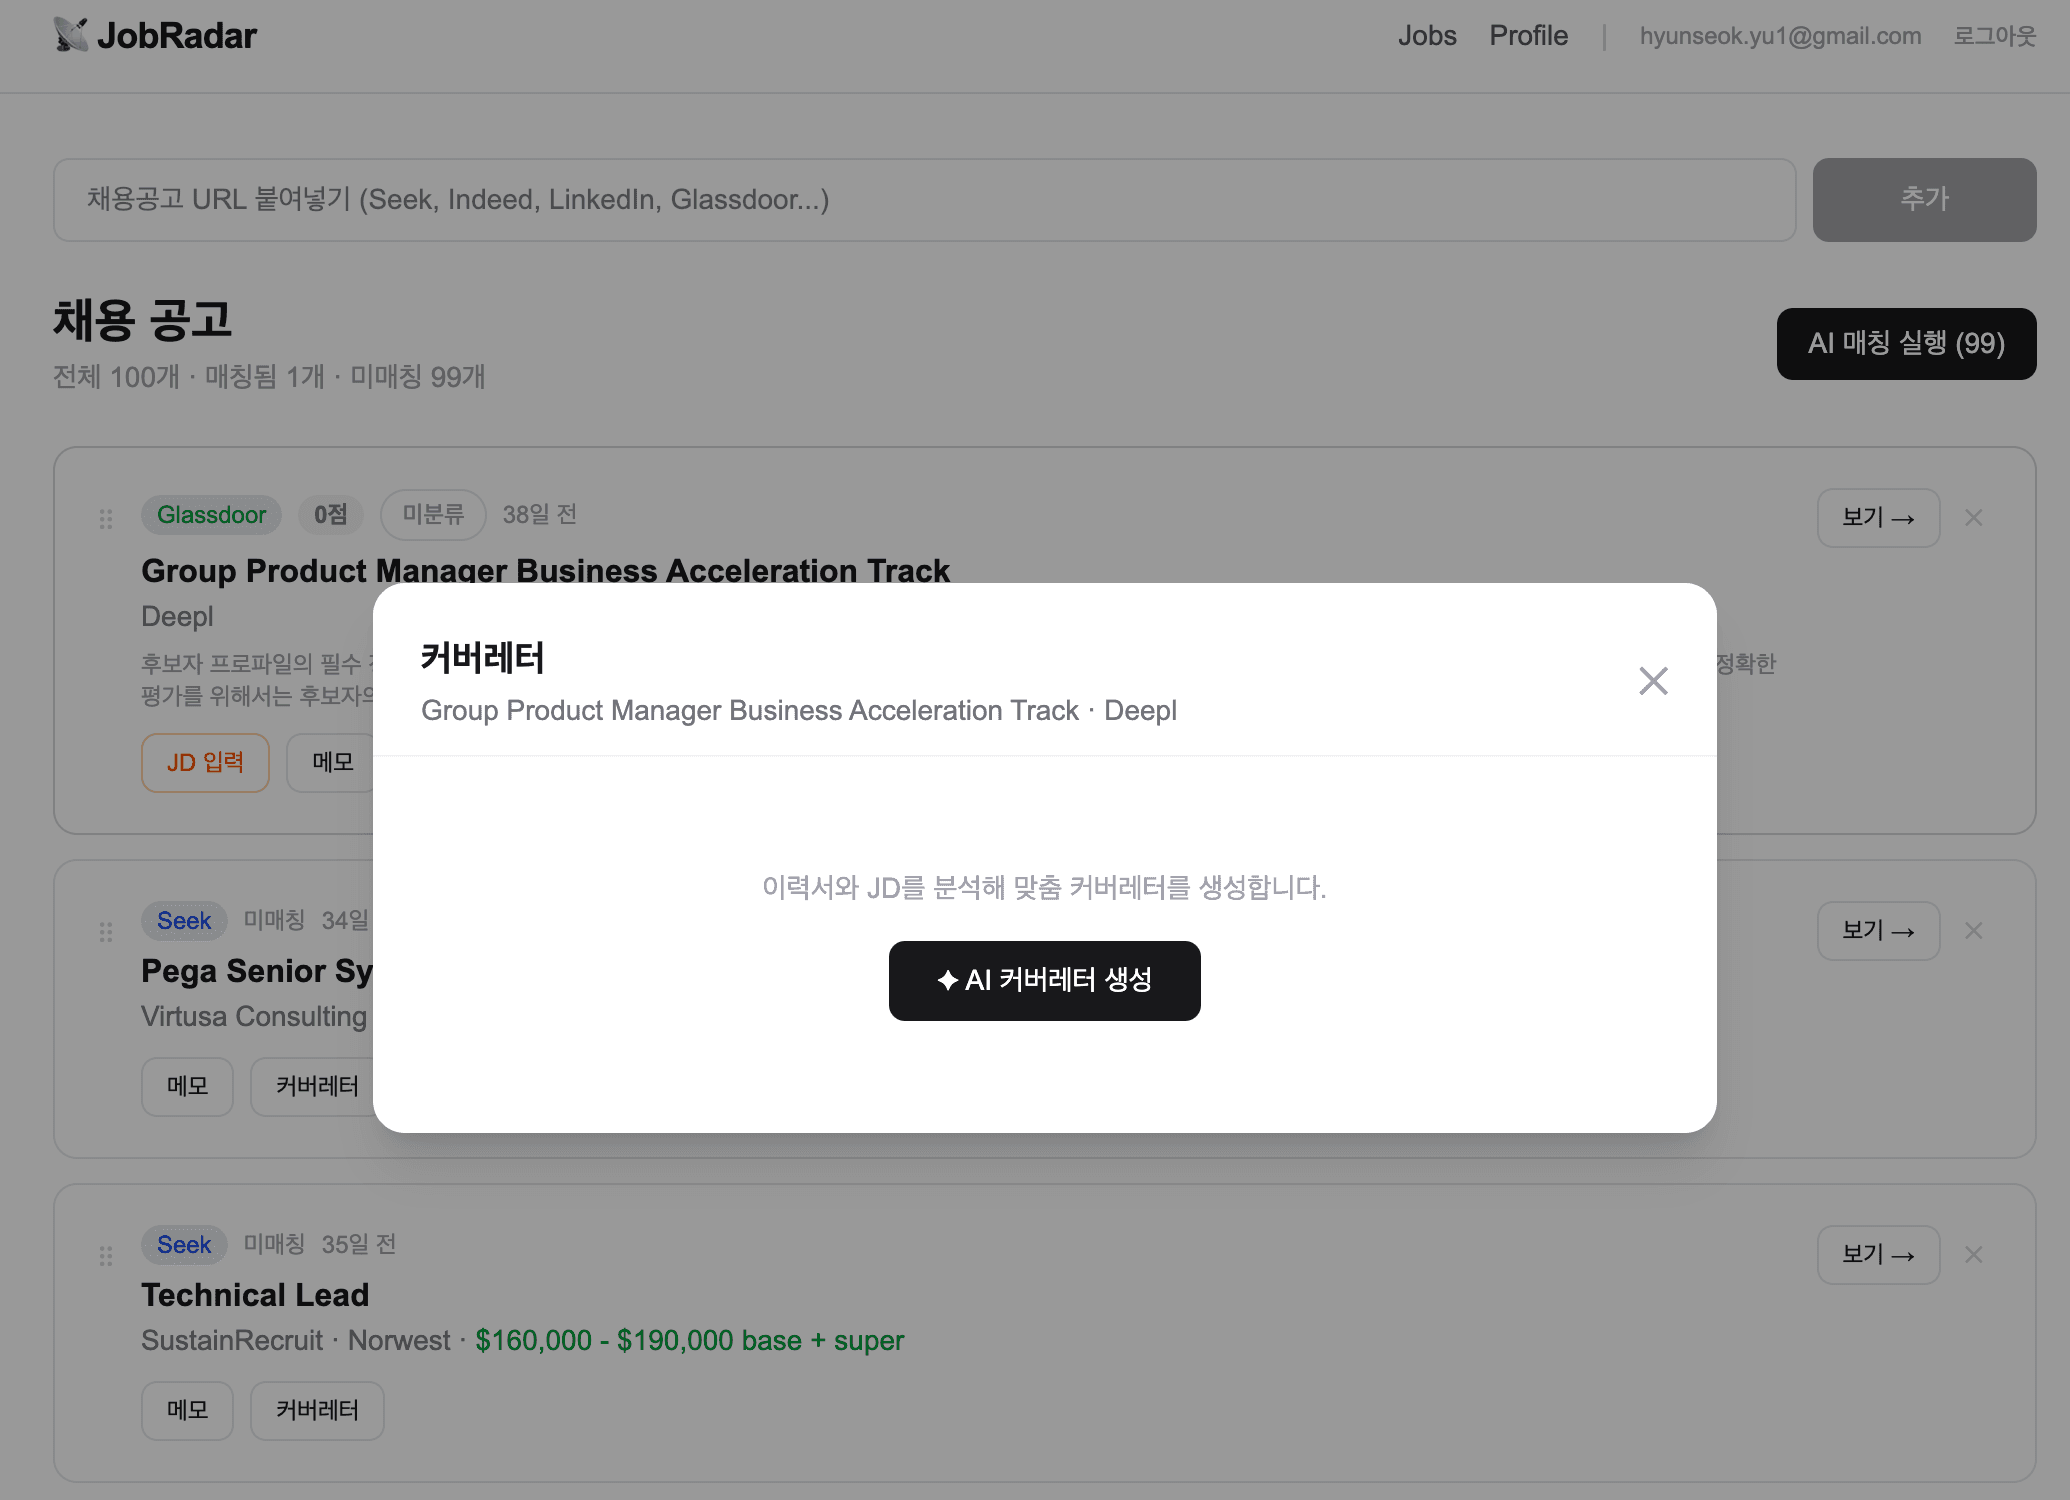Remove the Deepl job card with X
2070x1500 pixels.
1973,517
